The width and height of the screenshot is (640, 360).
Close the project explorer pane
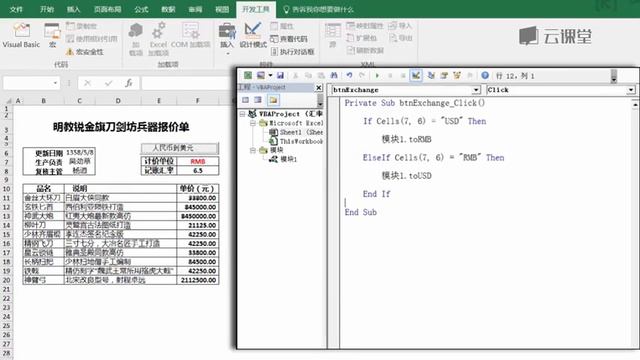pyautogui.click(x=319, y=88)
